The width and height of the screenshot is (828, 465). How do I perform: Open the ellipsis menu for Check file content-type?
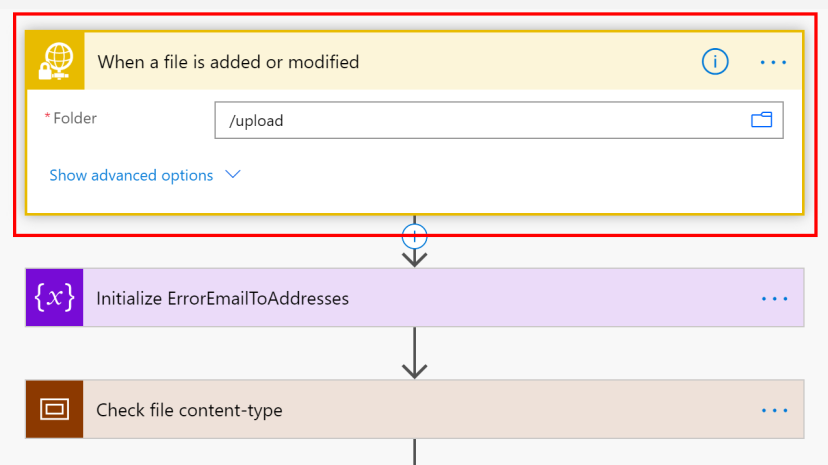tap(774, 410)
